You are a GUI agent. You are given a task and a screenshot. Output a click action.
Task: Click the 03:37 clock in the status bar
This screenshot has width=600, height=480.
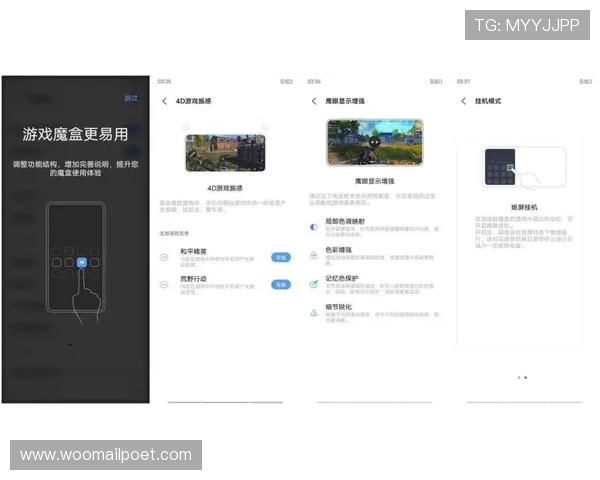click(463, 82)
